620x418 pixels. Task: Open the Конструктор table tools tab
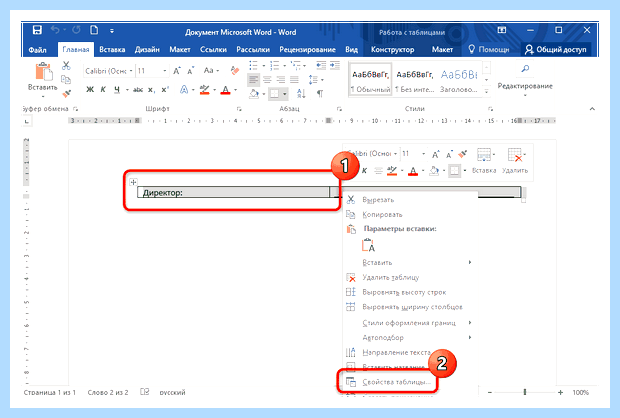coord(392,49)
